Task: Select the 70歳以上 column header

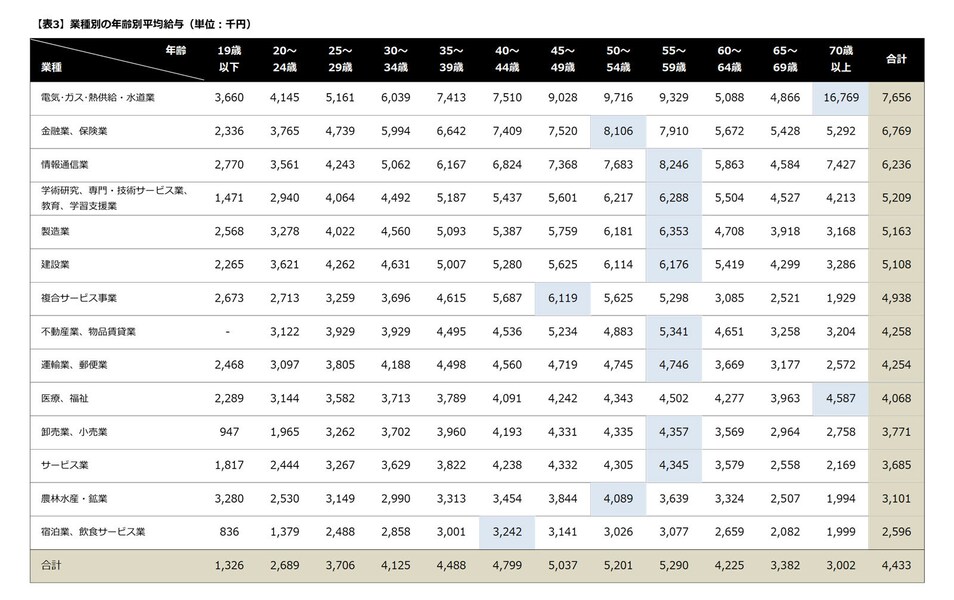Action: click(x=840, y=58)
